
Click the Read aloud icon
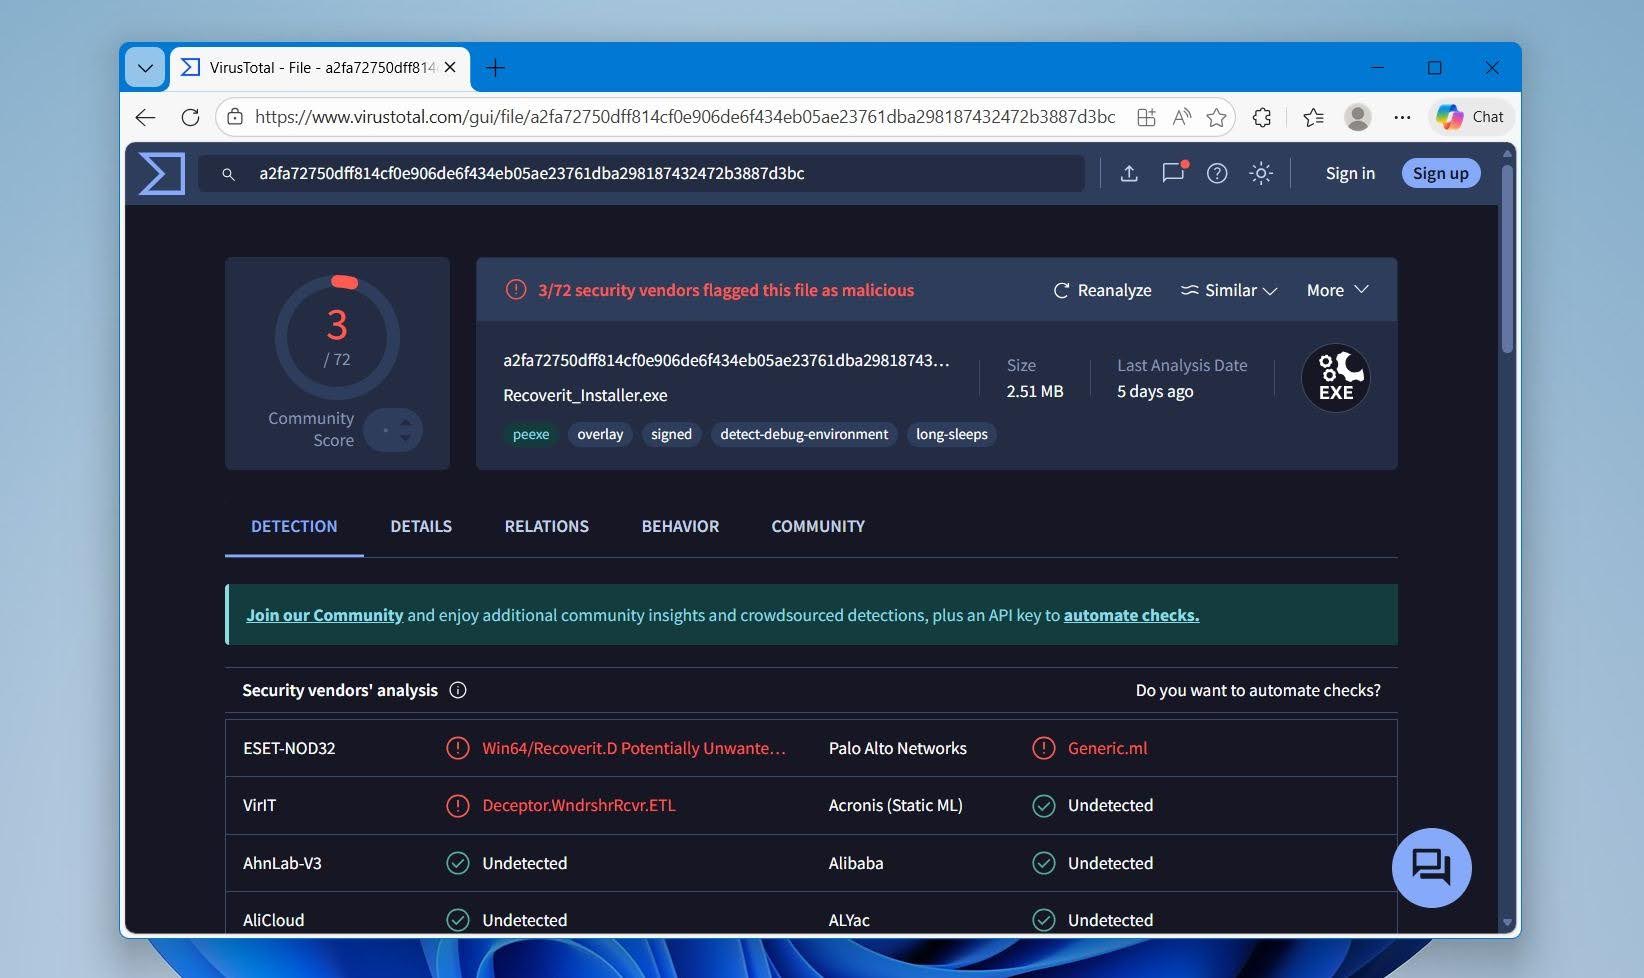coord(1182,117)
